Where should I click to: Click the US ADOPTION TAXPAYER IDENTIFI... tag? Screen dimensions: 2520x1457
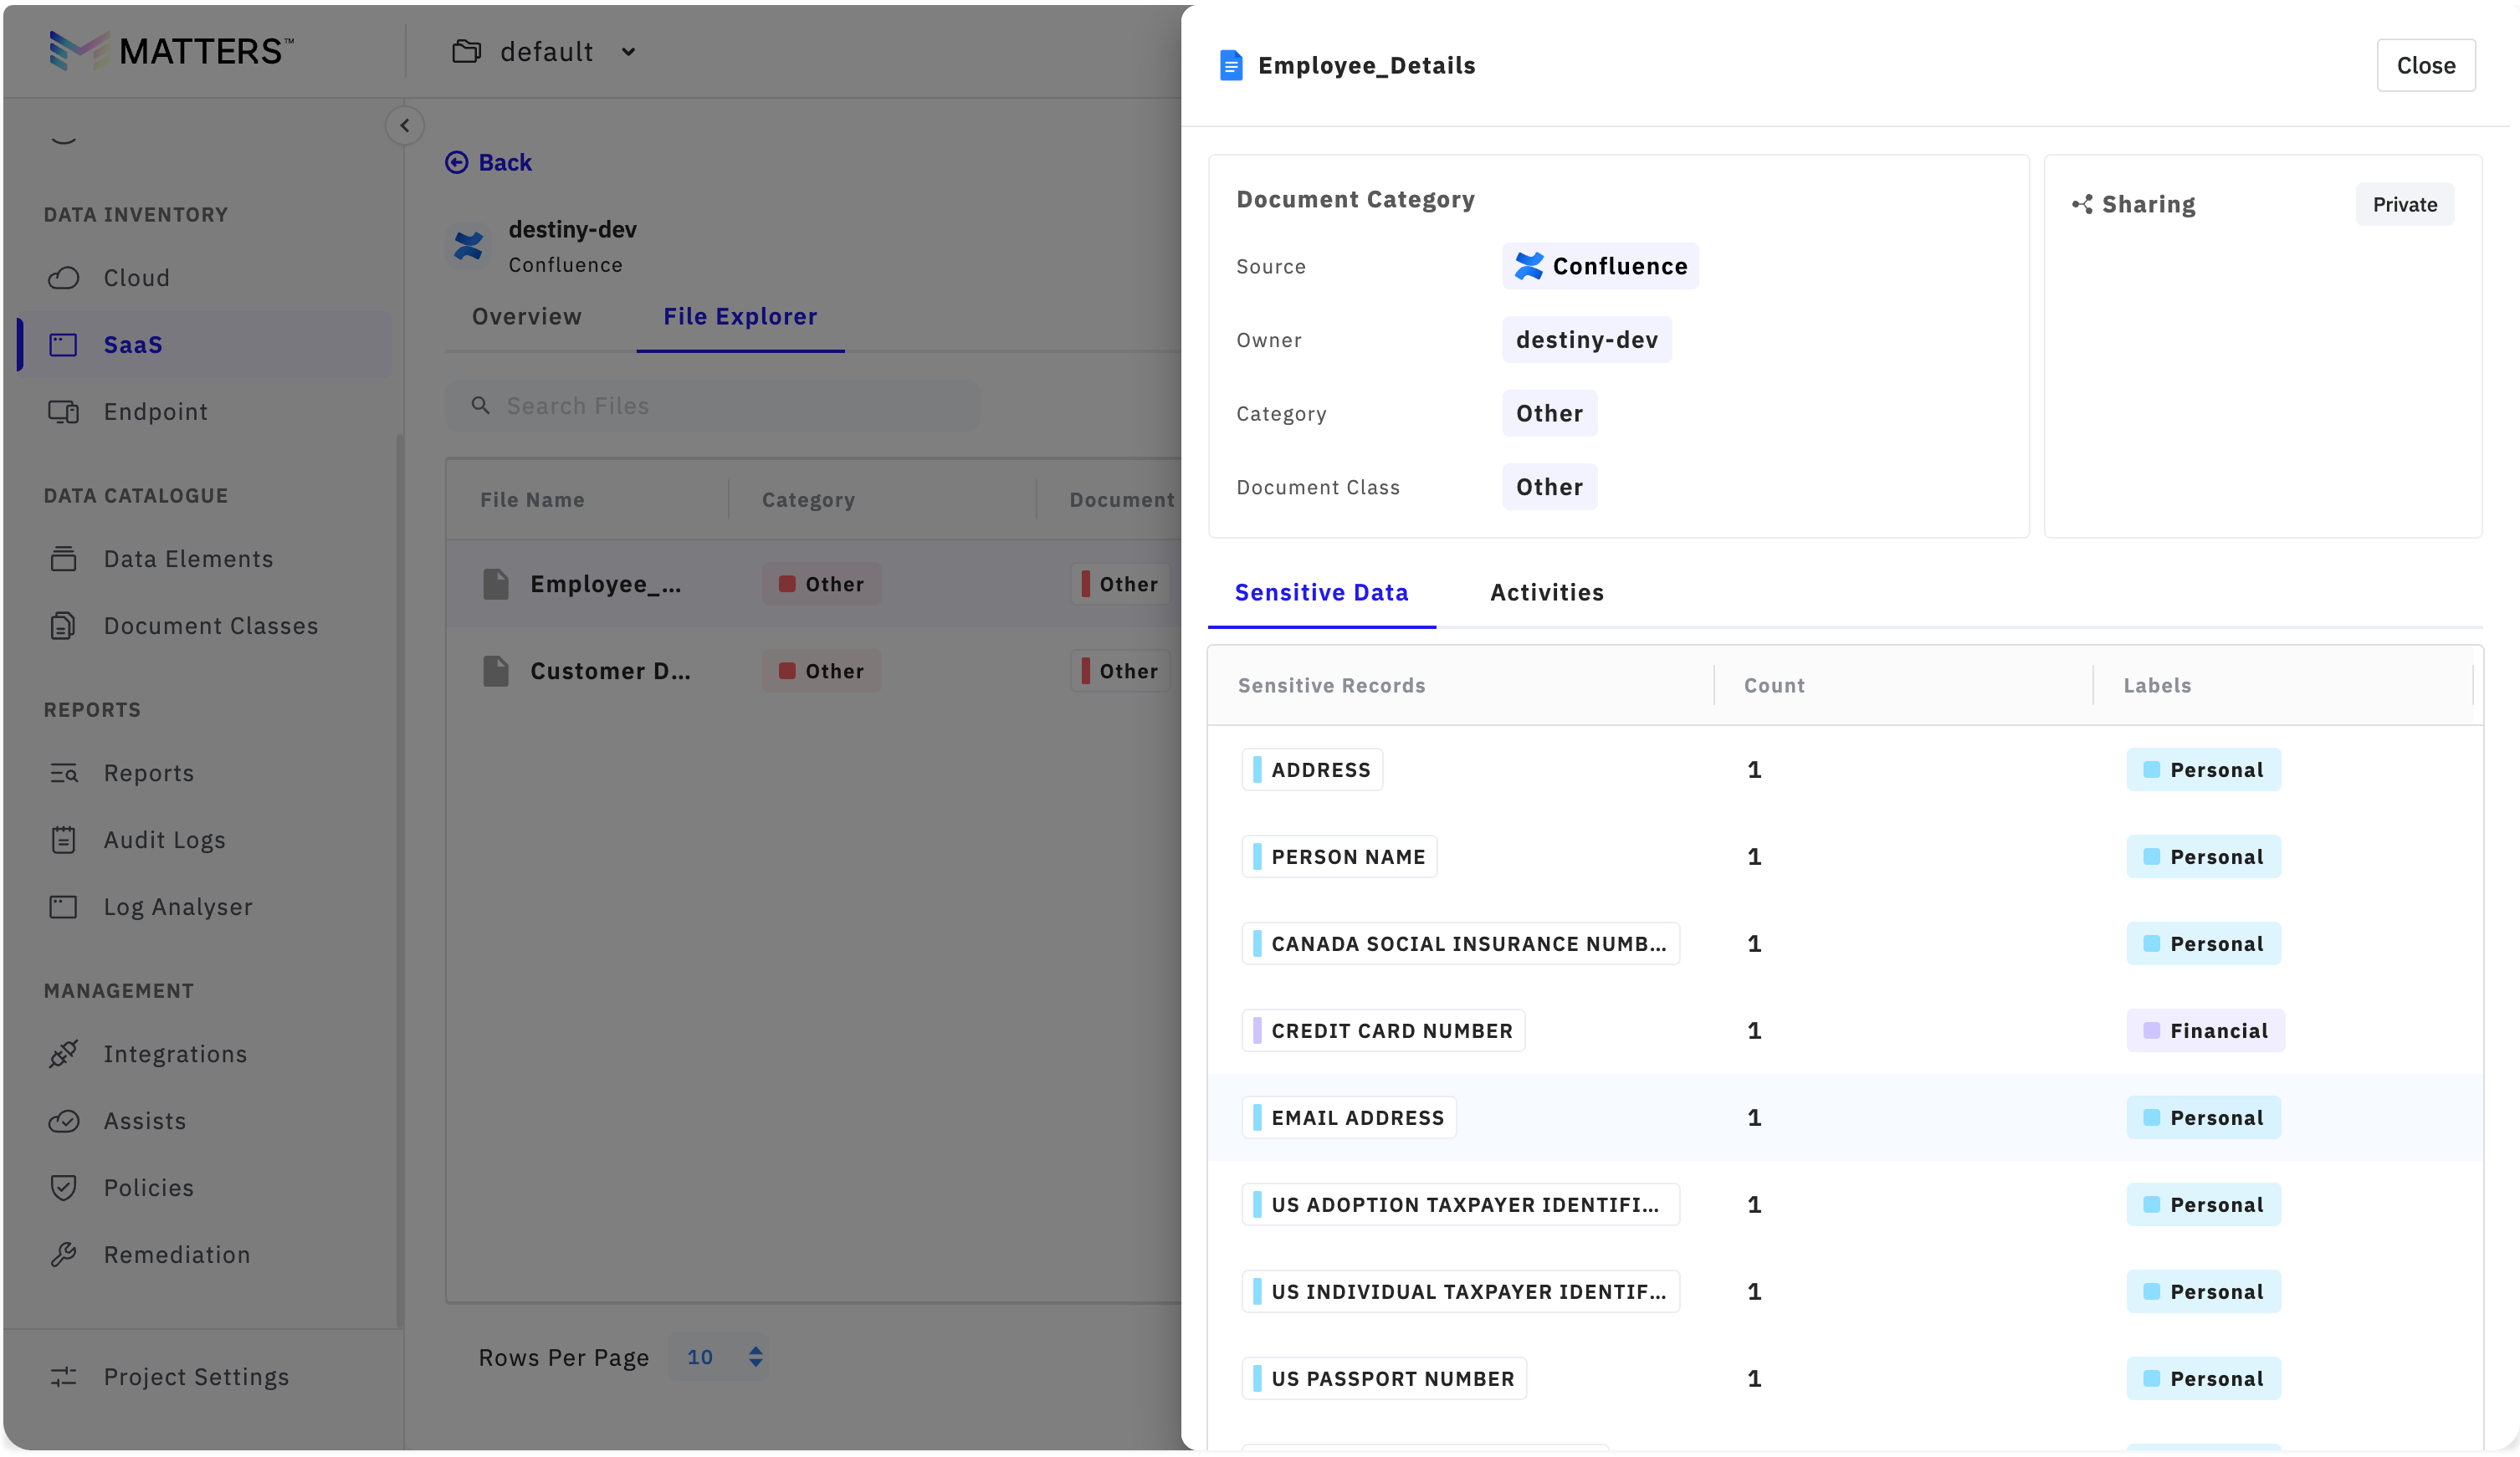click(1460, 1204)
